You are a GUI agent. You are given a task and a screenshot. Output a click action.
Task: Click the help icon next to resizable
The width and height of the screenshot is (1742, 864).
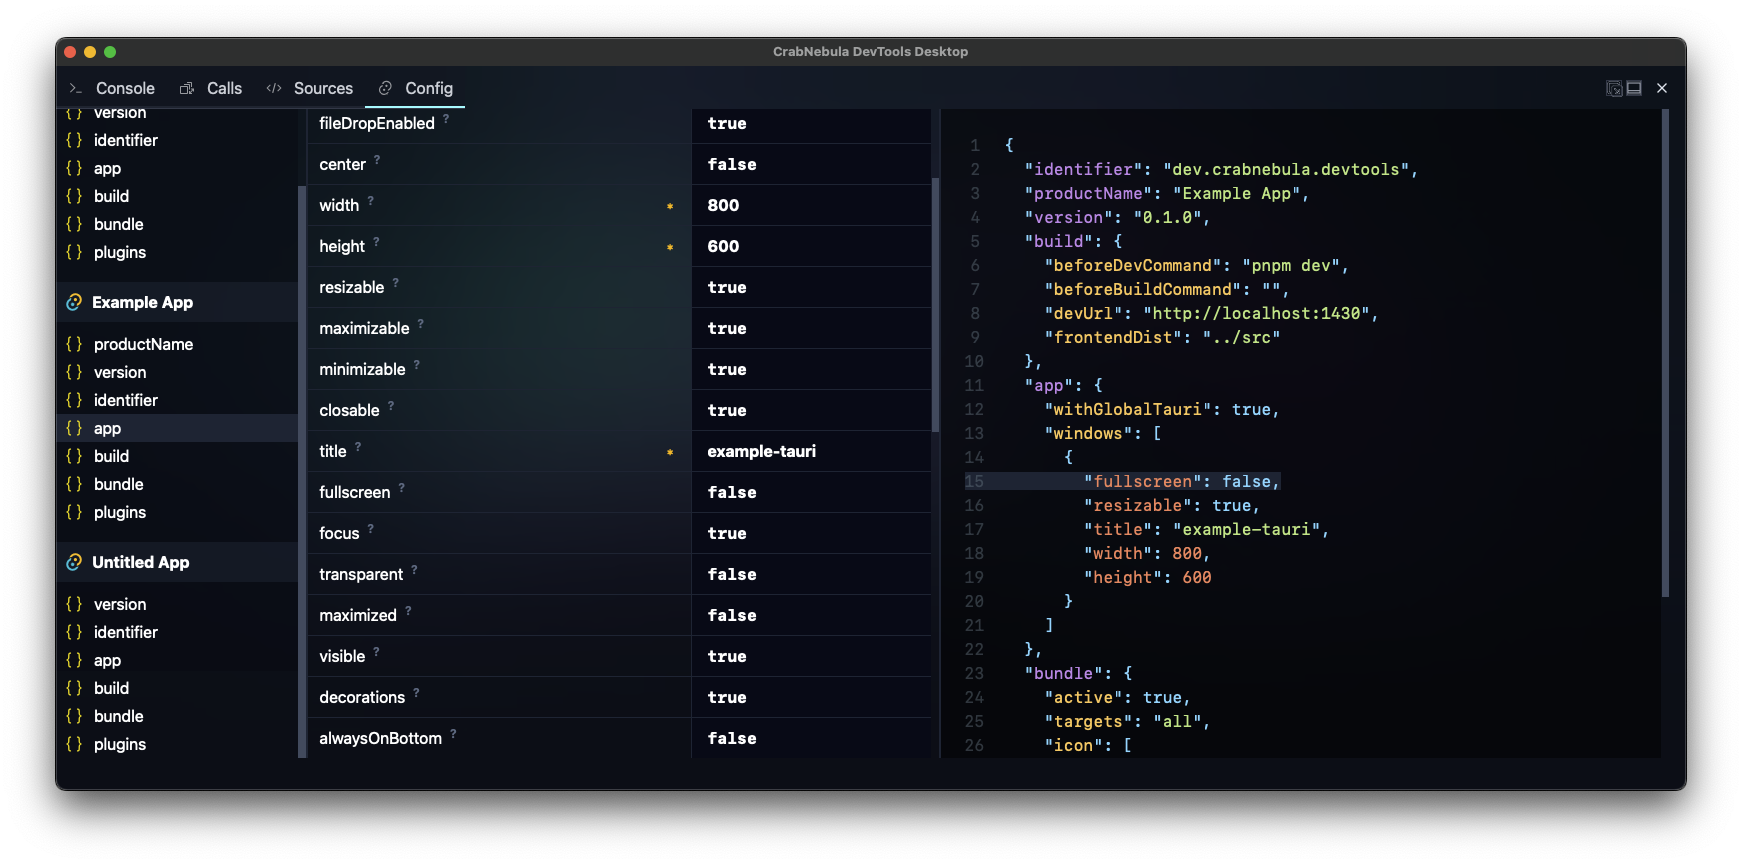(396, 282)
